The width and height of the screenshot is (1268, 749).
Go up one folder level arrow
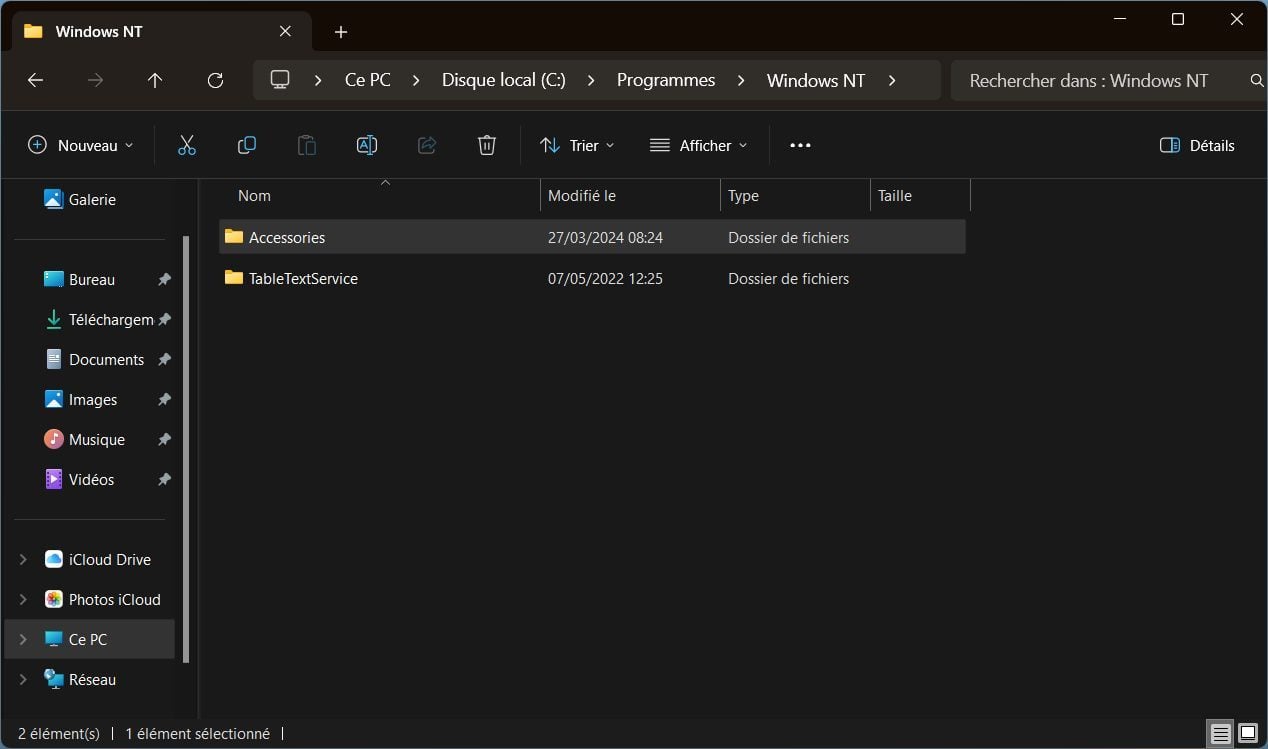pos(155,80)
